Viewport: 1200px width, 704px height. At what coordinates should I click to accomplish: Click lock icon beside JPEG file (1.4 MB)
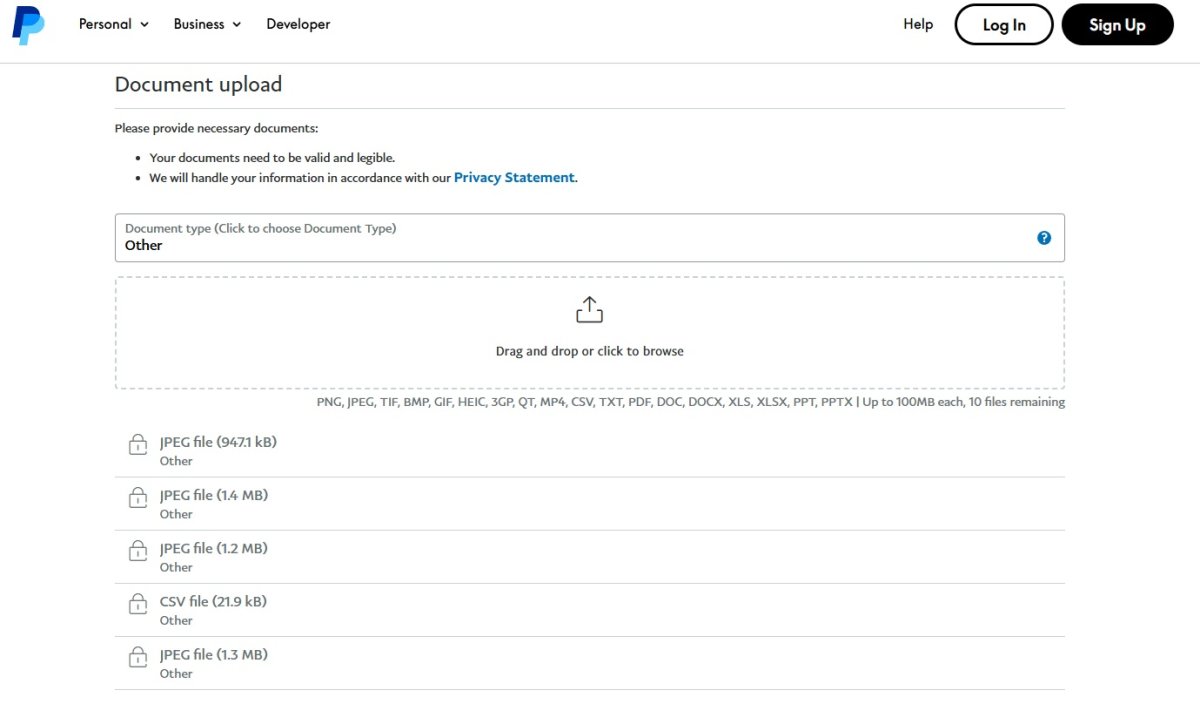tap(138, 498)
